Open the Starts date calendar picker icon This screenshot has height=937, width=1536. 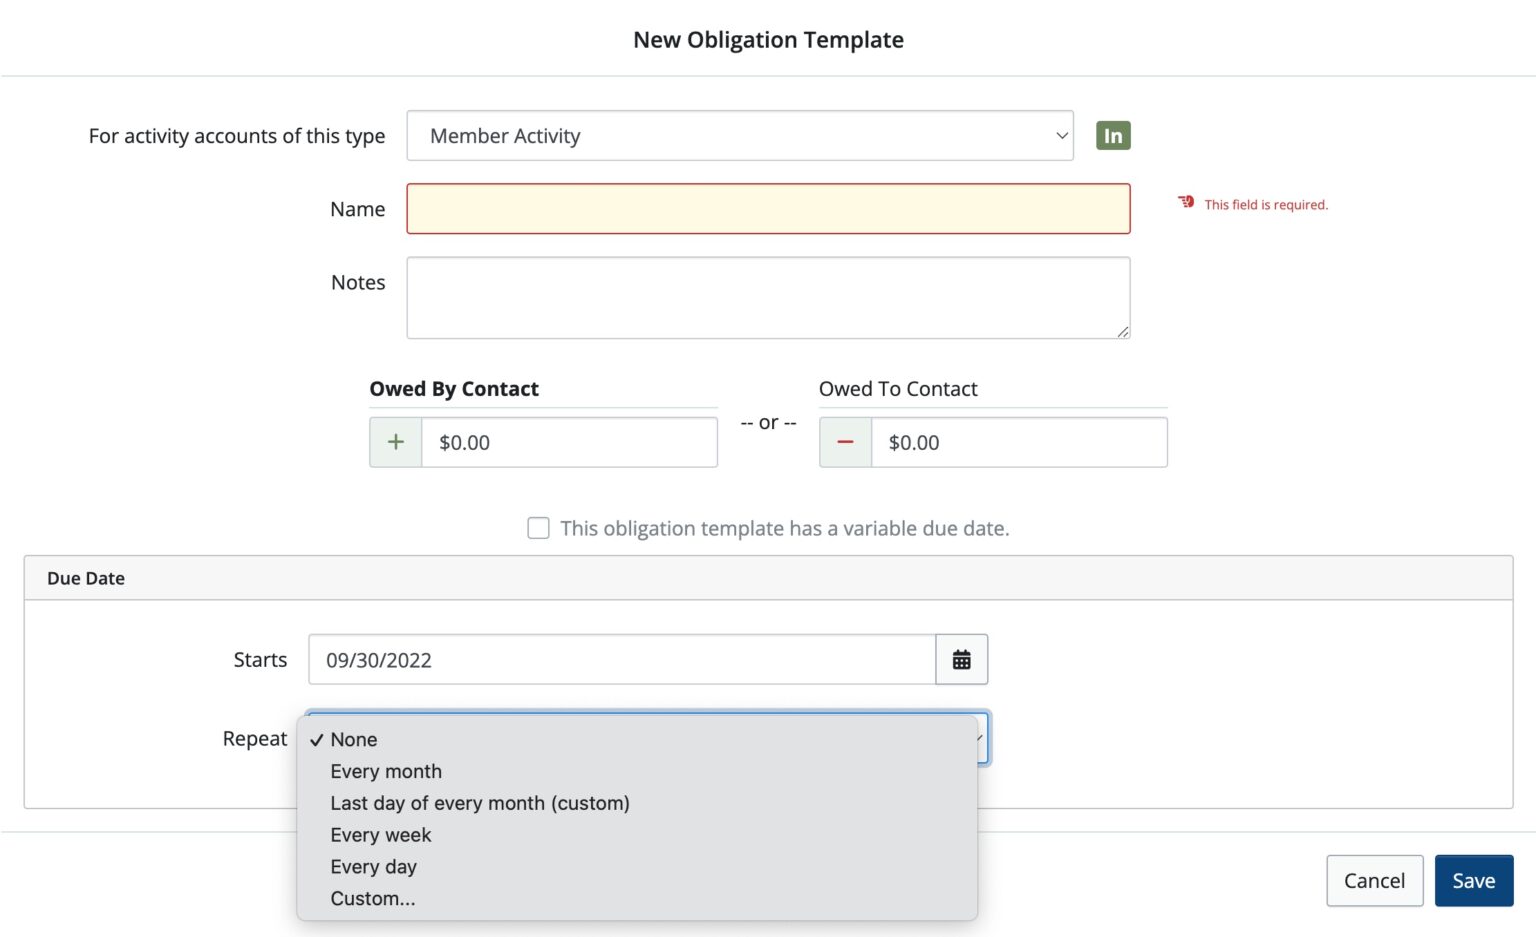coord(960,659)
